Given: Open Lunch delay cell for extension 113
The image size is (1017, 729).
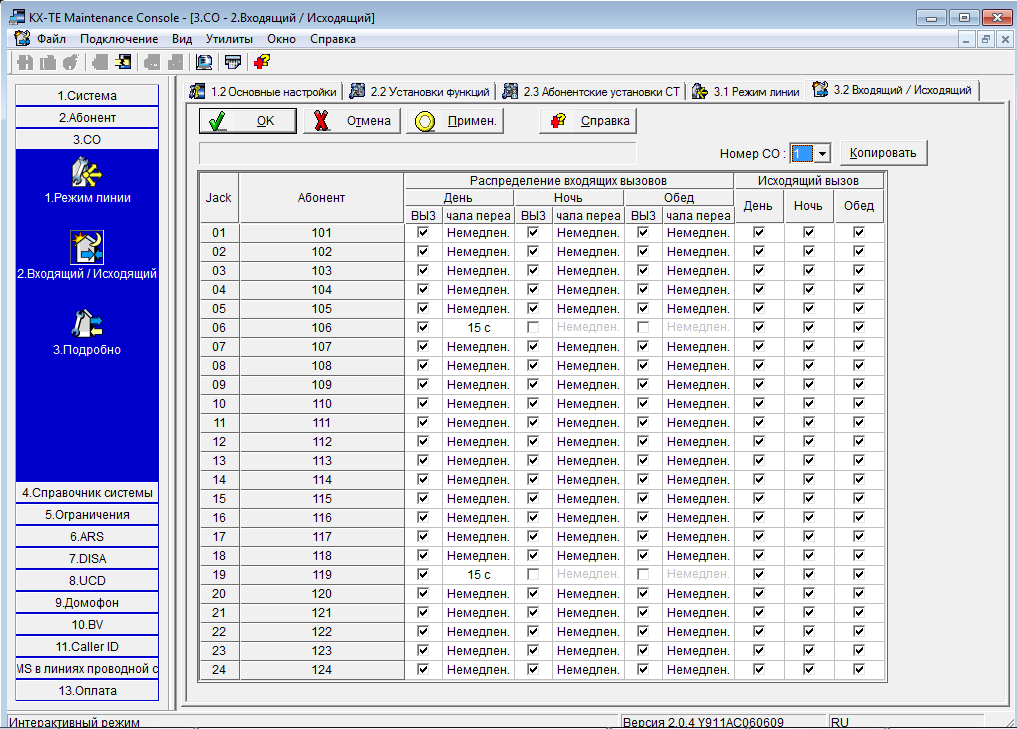Looking at the screenshot, I should pos(699,460).
